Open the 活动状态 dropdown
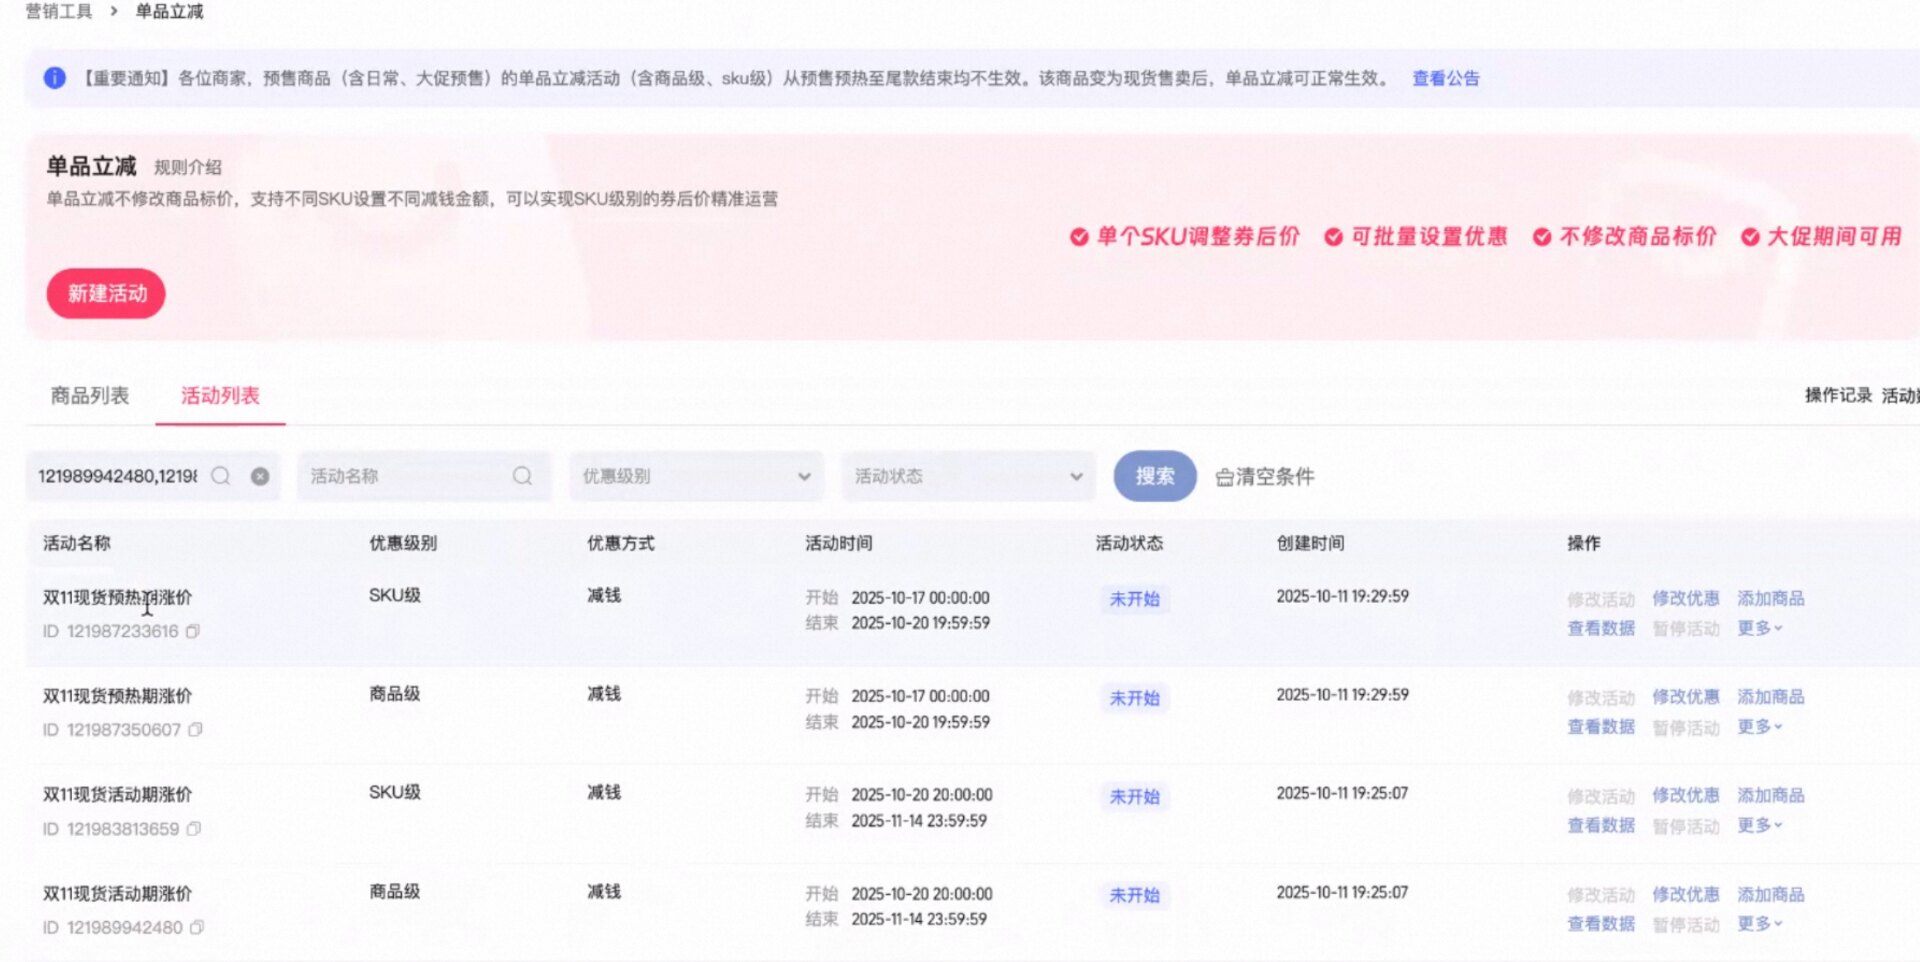 point(968,476)
